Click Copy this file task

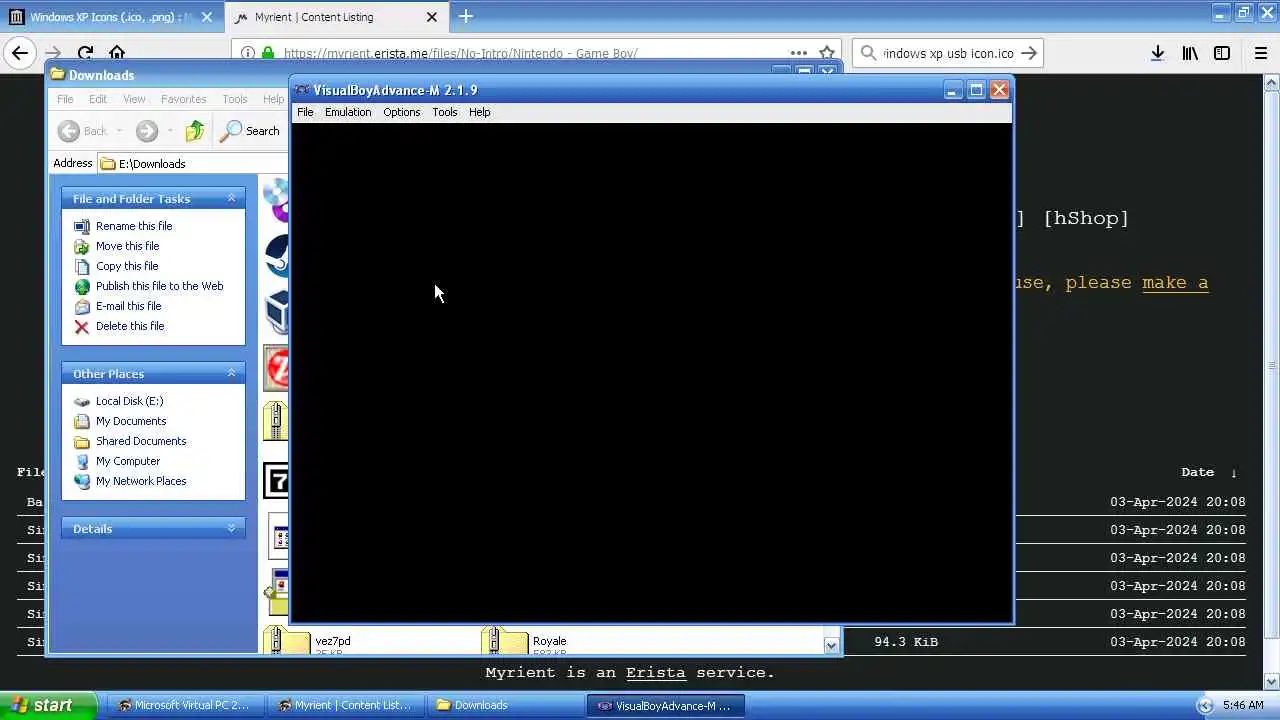(127, 266)
